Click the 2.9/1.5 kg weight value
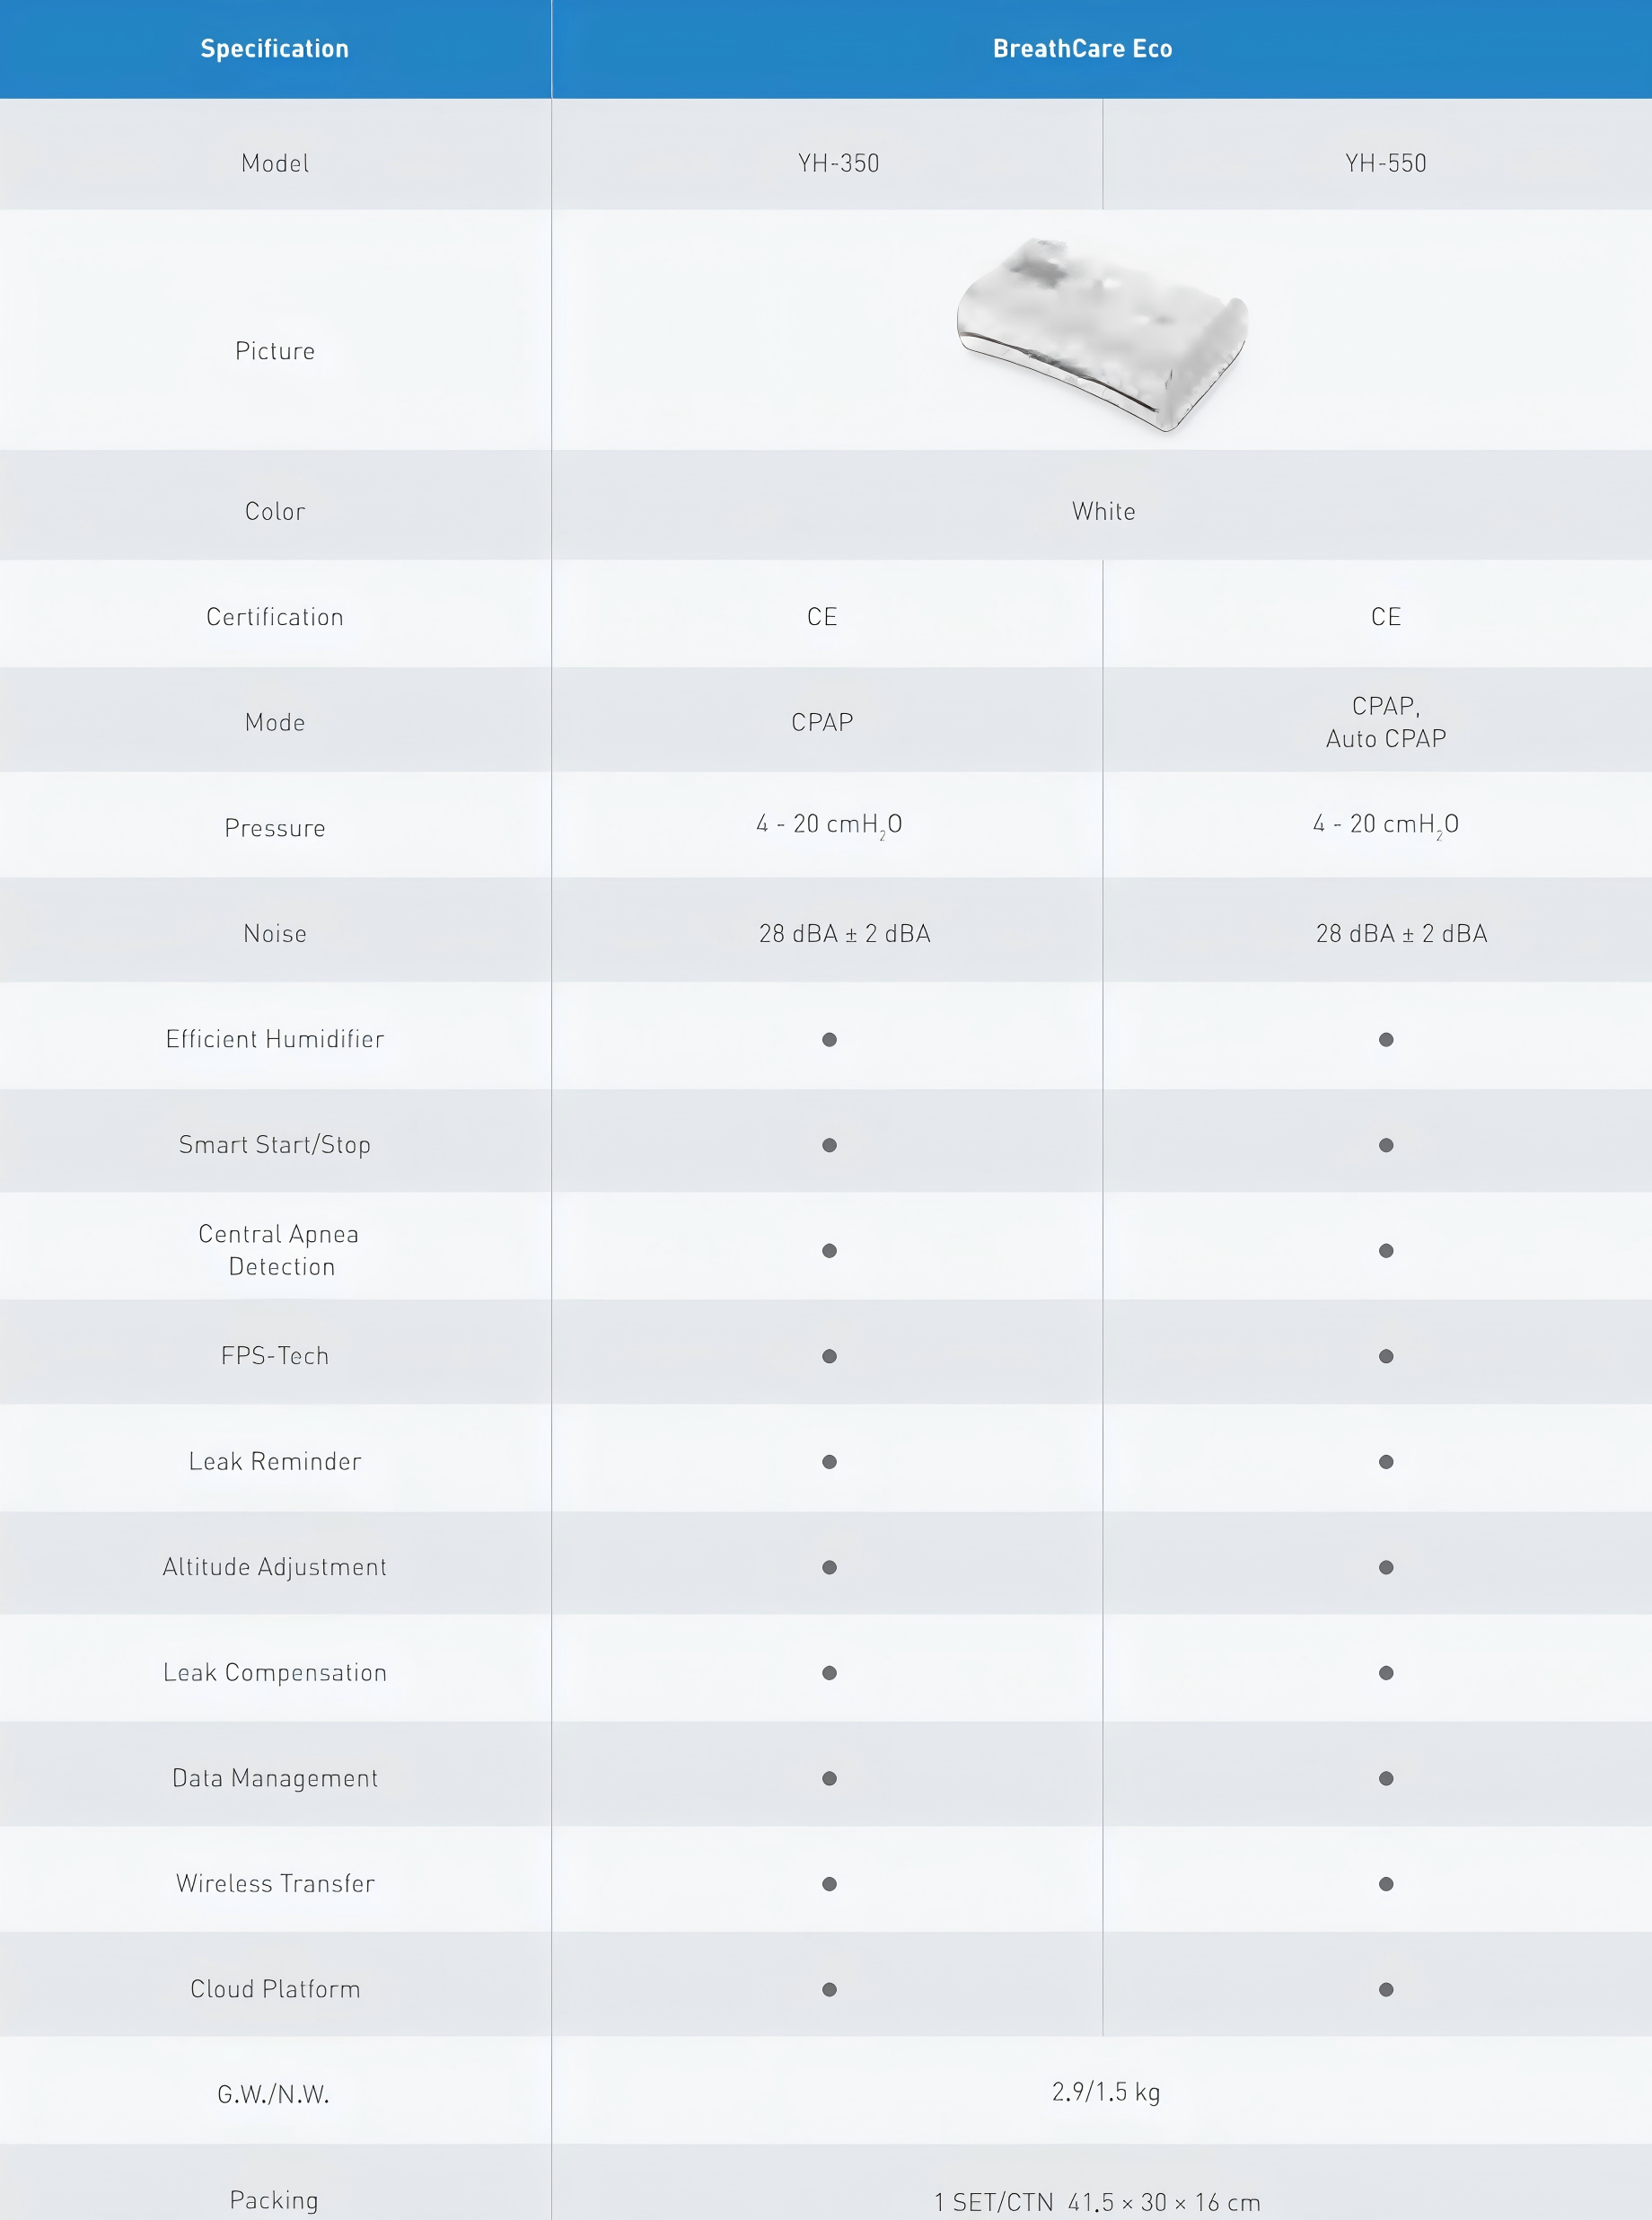 pyautogui.click(x=1105, y=2091)
